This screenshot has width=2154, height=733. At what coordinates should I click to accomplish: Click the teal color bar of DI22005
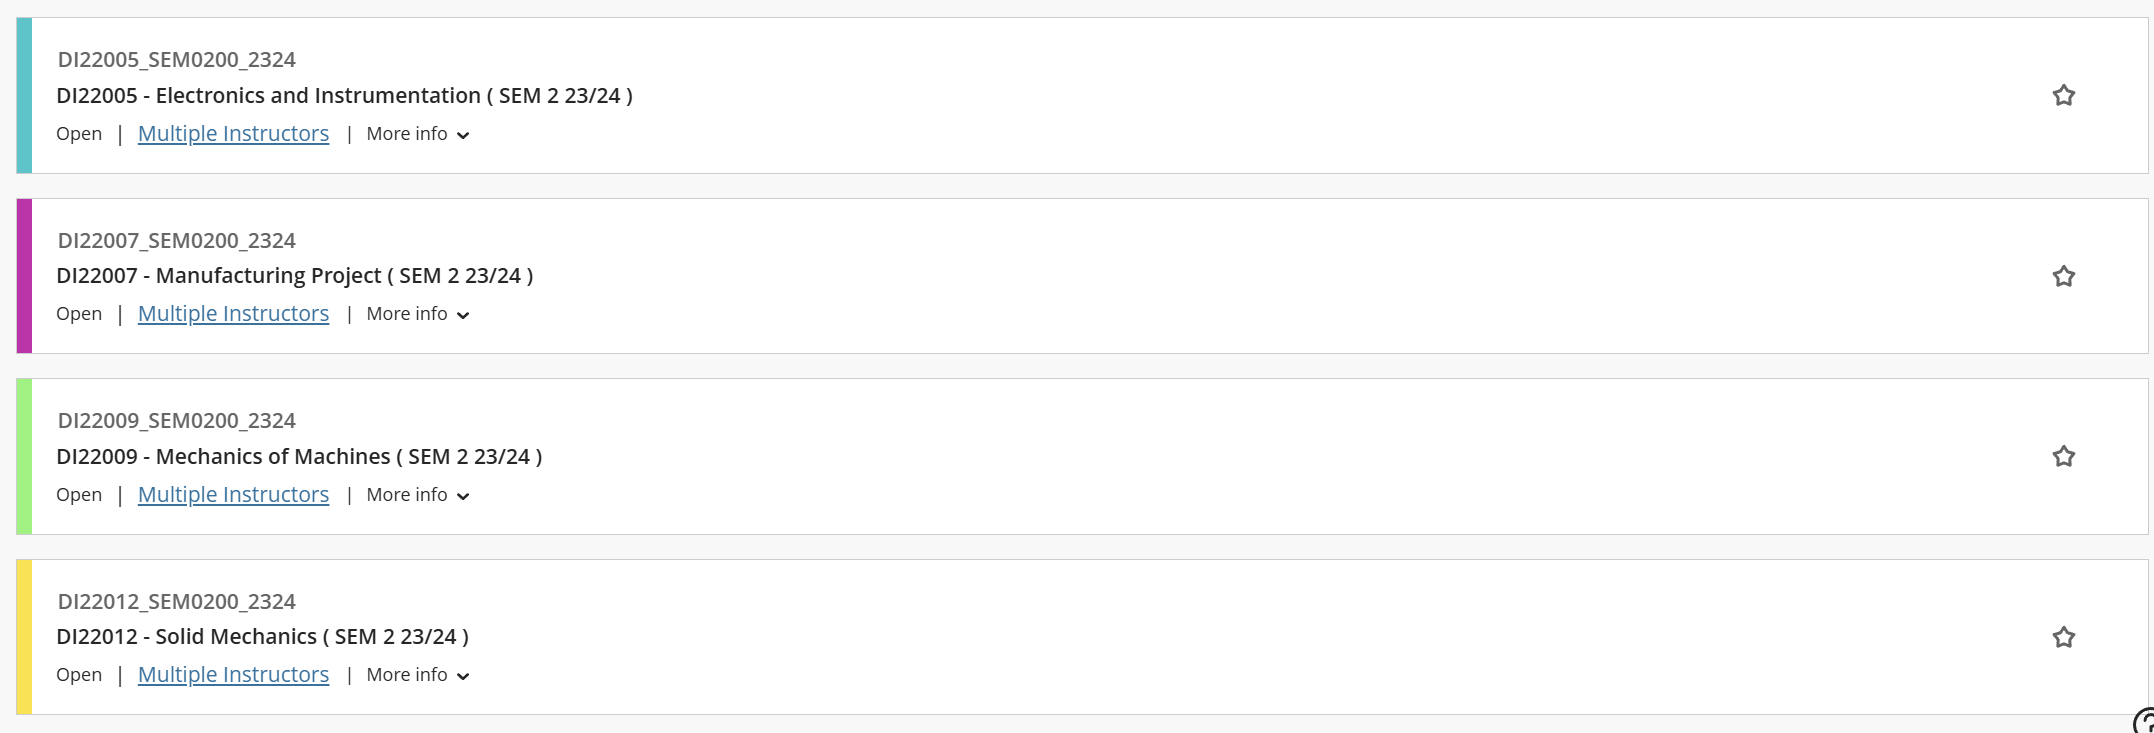click(24, 96)
